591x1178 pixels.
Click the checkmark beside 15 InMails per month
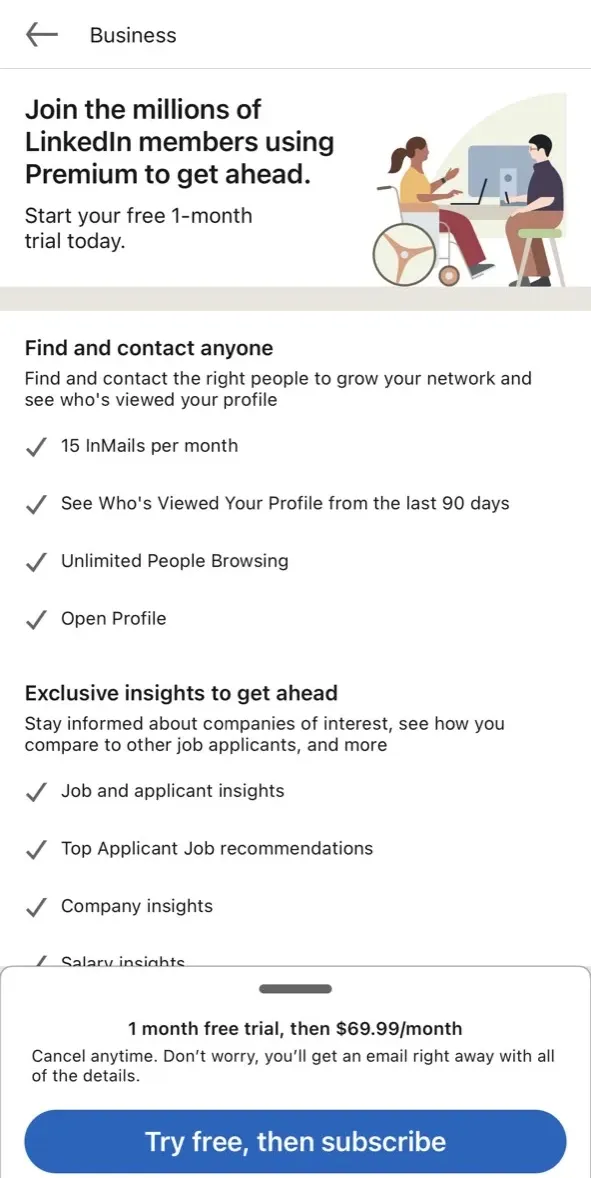[35, 449]
